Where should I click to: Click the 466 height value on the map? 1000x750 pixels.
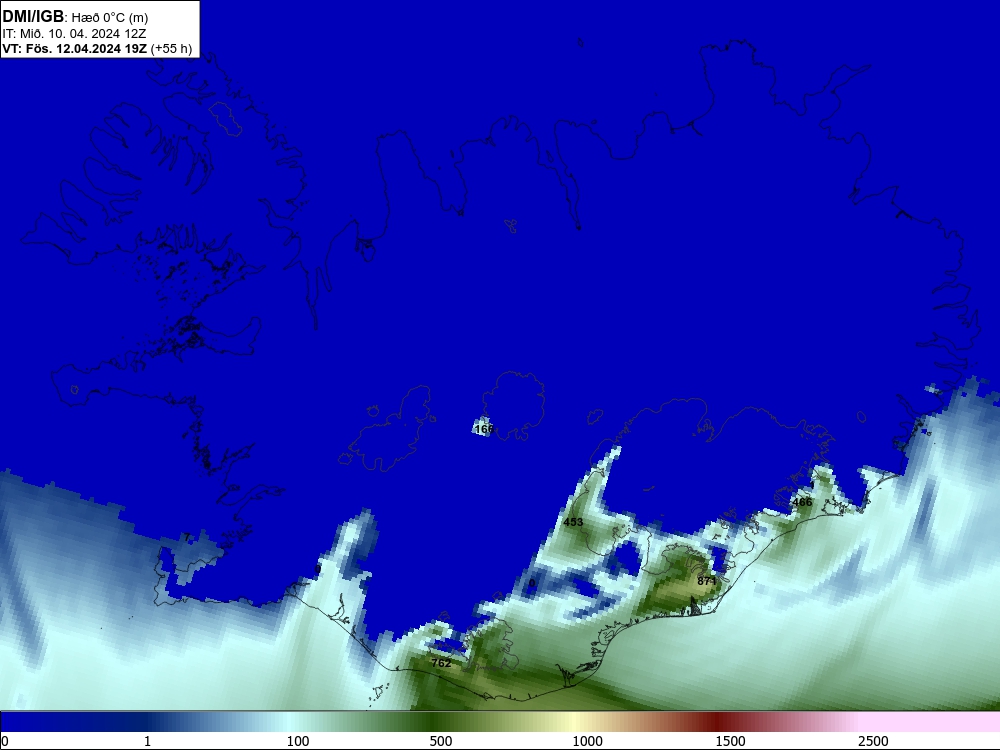(x=802, y=502)
